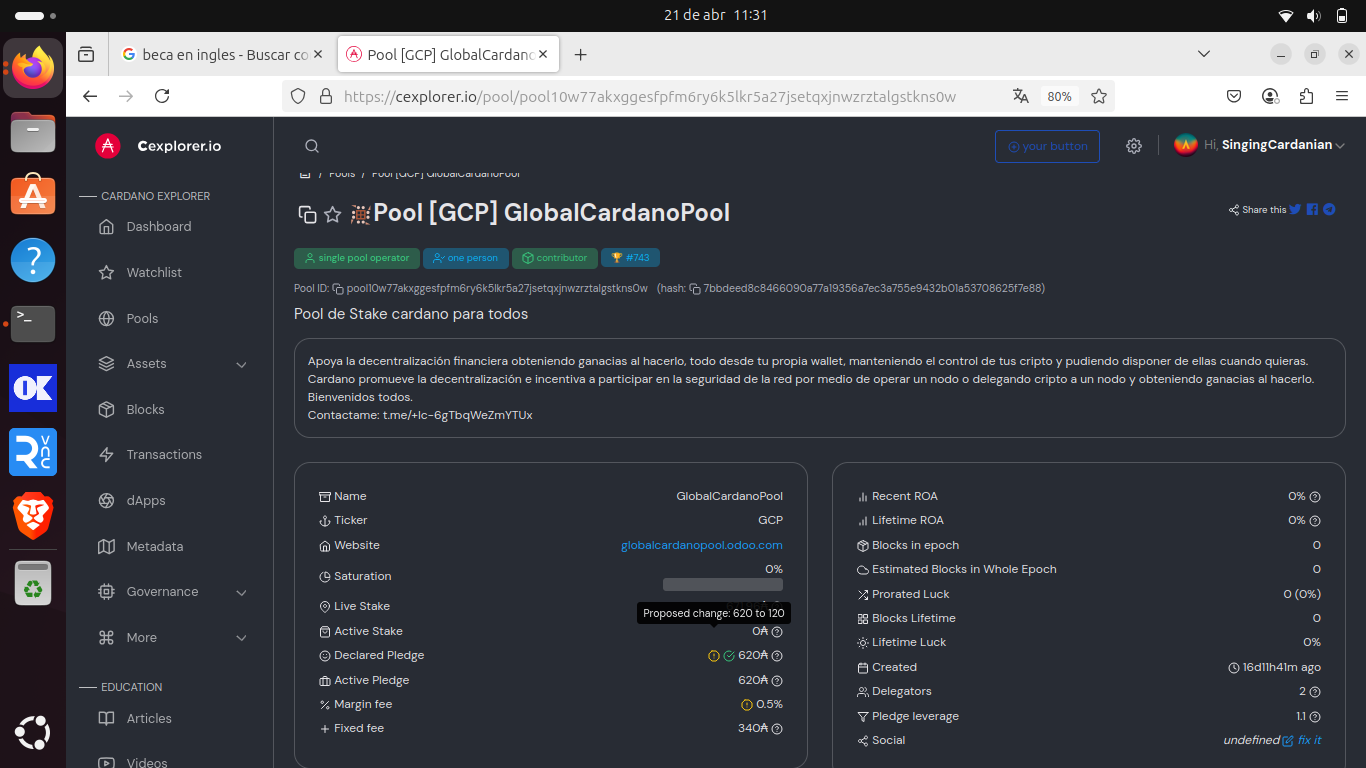
Task: Show site tracking protection shield info
Action: pyautogui.click(x=298, y=96)
